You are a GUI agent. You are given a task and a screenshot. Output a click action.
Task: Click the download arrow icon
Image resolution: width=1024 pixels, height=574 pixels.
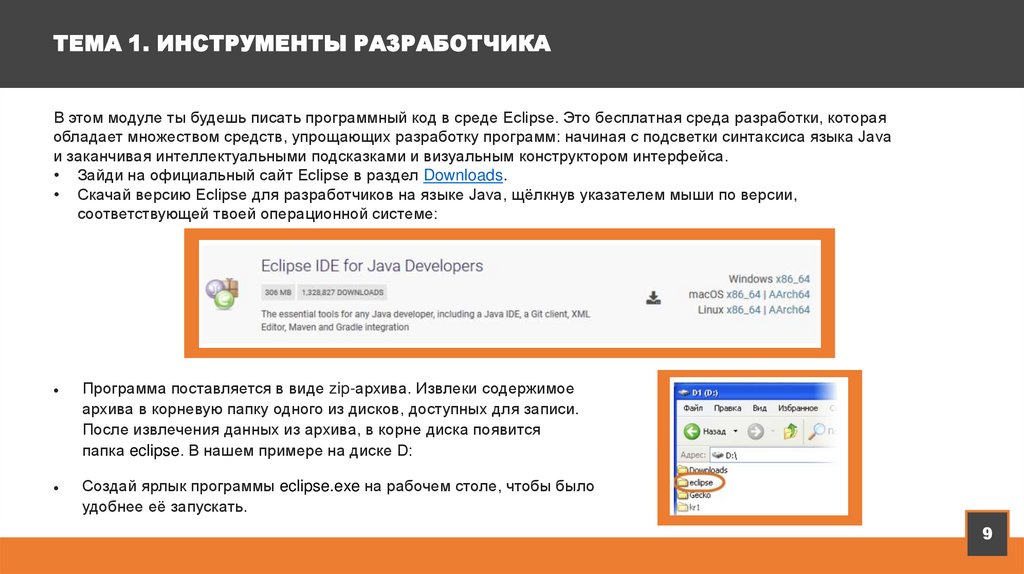(x=653, y=298)
